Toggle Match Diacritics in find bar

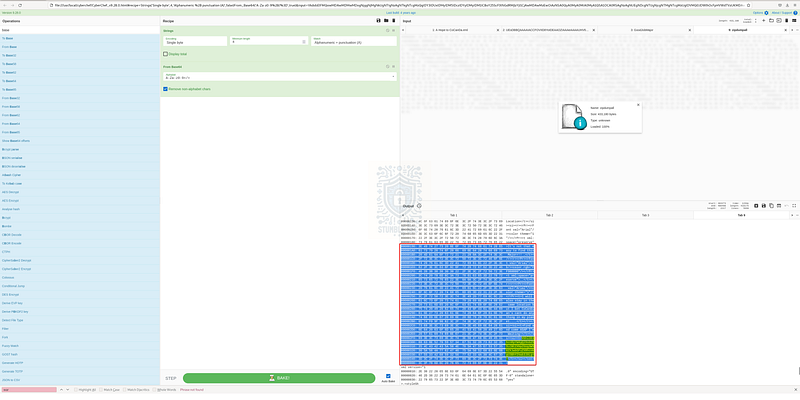(123, 389)
